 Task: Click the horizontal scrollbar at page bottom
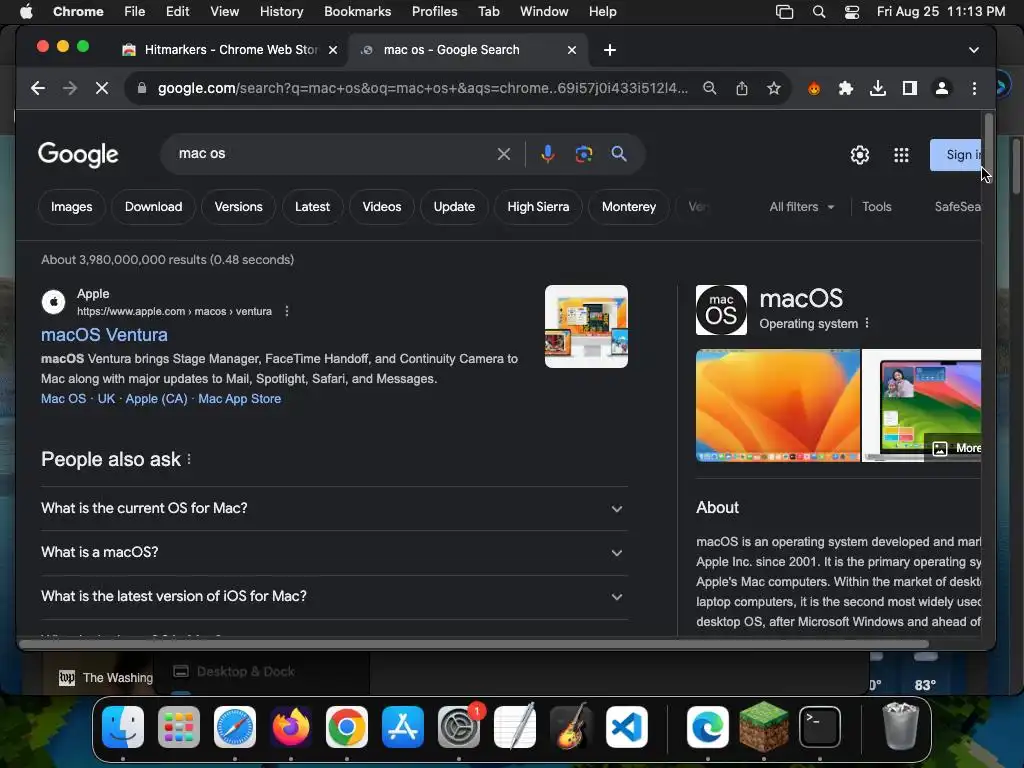click(473, 645)
